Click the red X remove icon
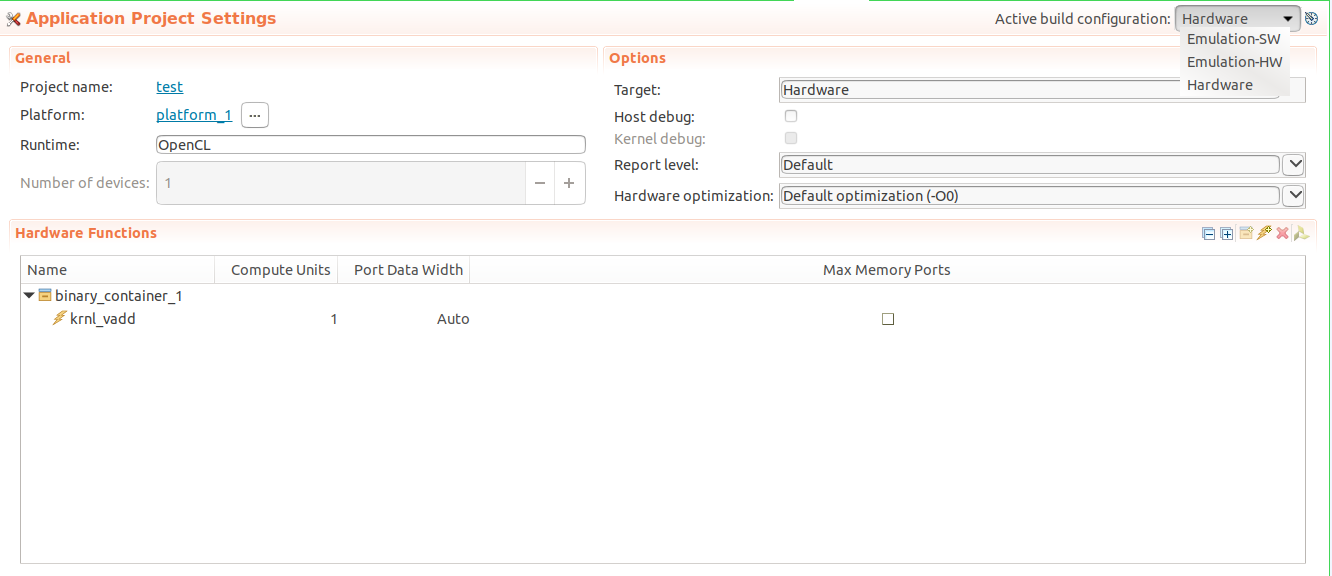This screenshot has width=1332, height=576. tap(1282, 233)
